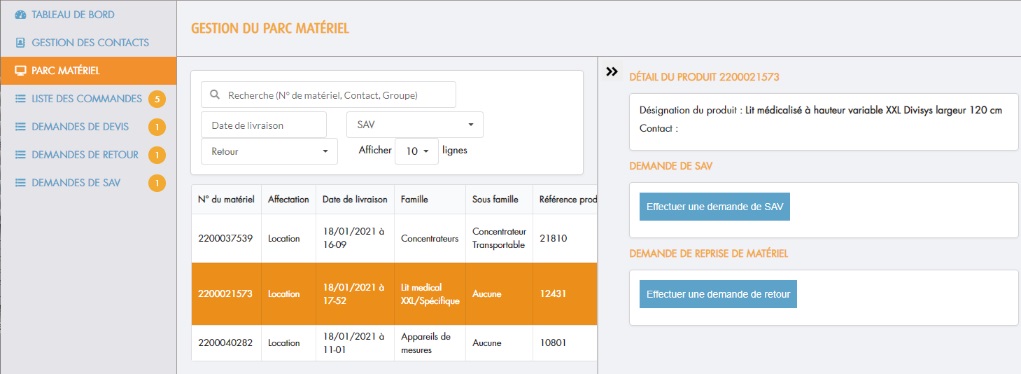This screenshot has height=374, width=1021.
Task: Focus the Recherche search field
Action: (328, 95)
